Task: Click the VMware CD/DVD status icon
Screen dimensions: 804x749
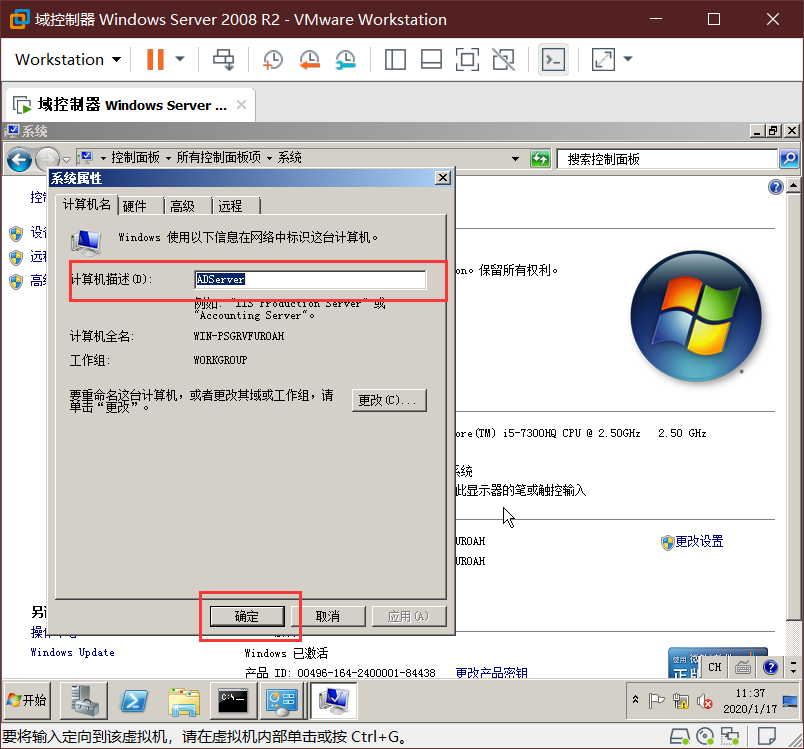Action: (705, 737)
